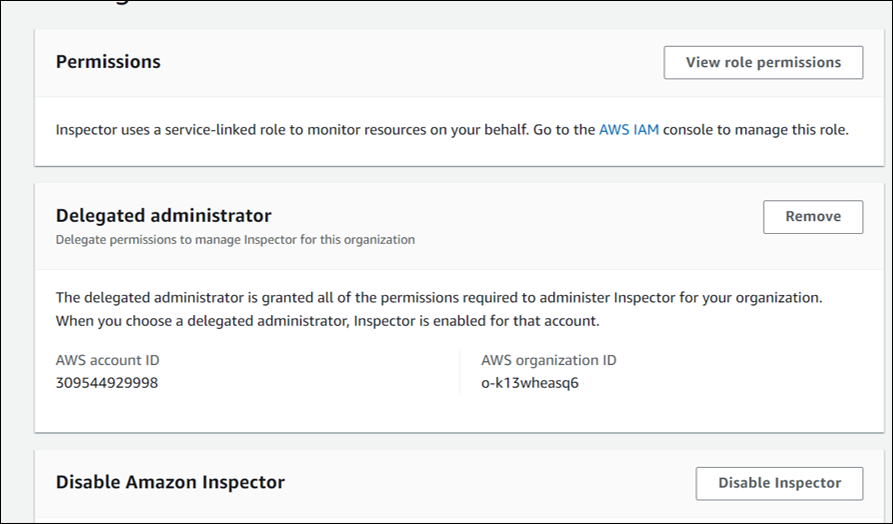Select the account ID value 309544929998
Screen dimensions: 893x524
107,383
